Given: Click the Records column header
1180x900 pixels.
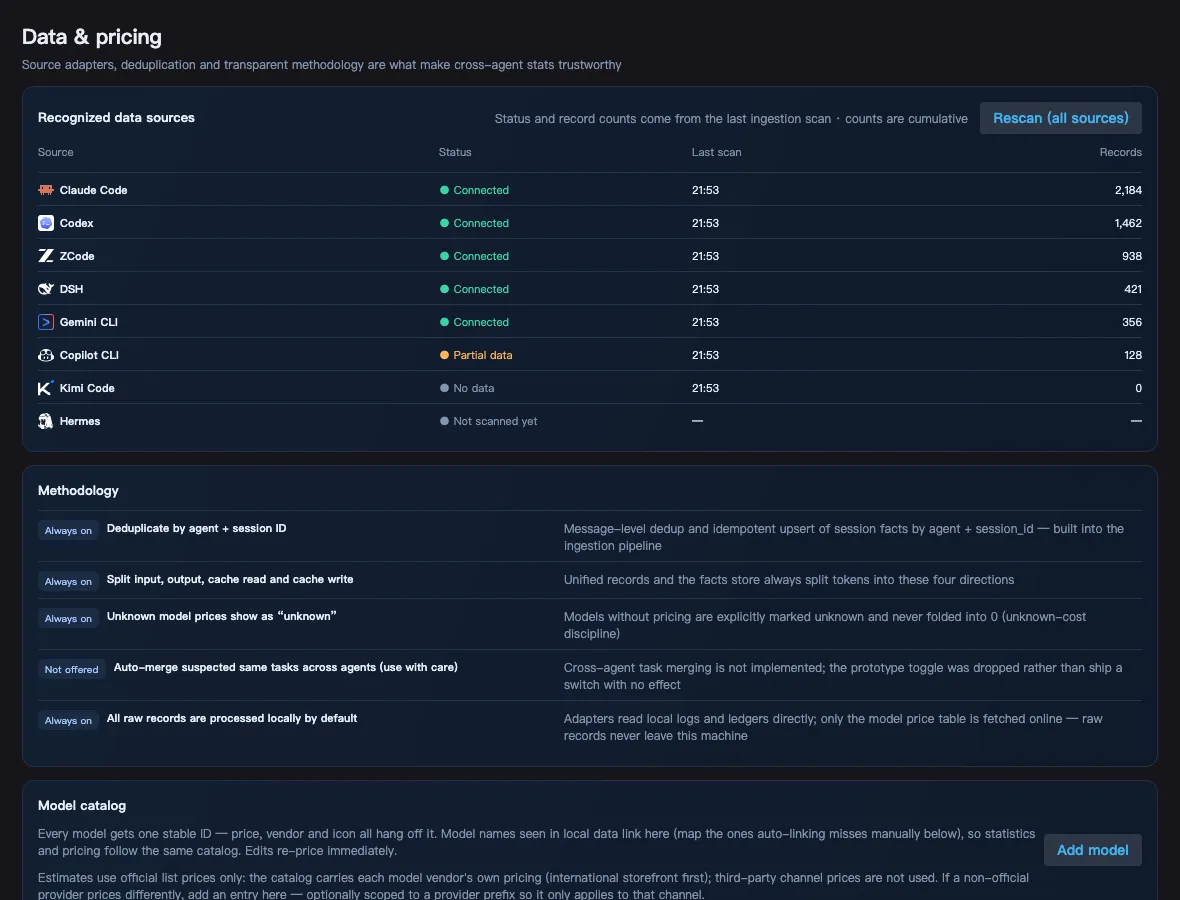Looking at the screenshot, I should tap(1121, 152).
